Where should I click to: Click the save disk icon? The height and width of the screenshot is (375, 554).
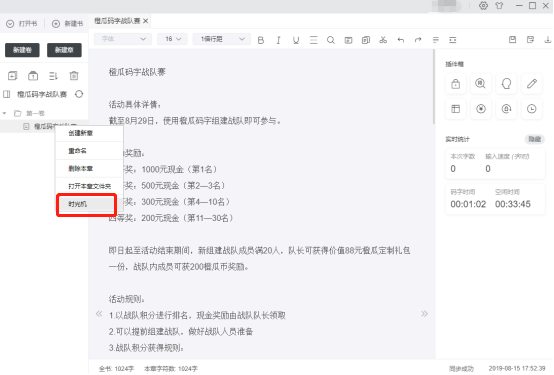[x=512, y=40]
